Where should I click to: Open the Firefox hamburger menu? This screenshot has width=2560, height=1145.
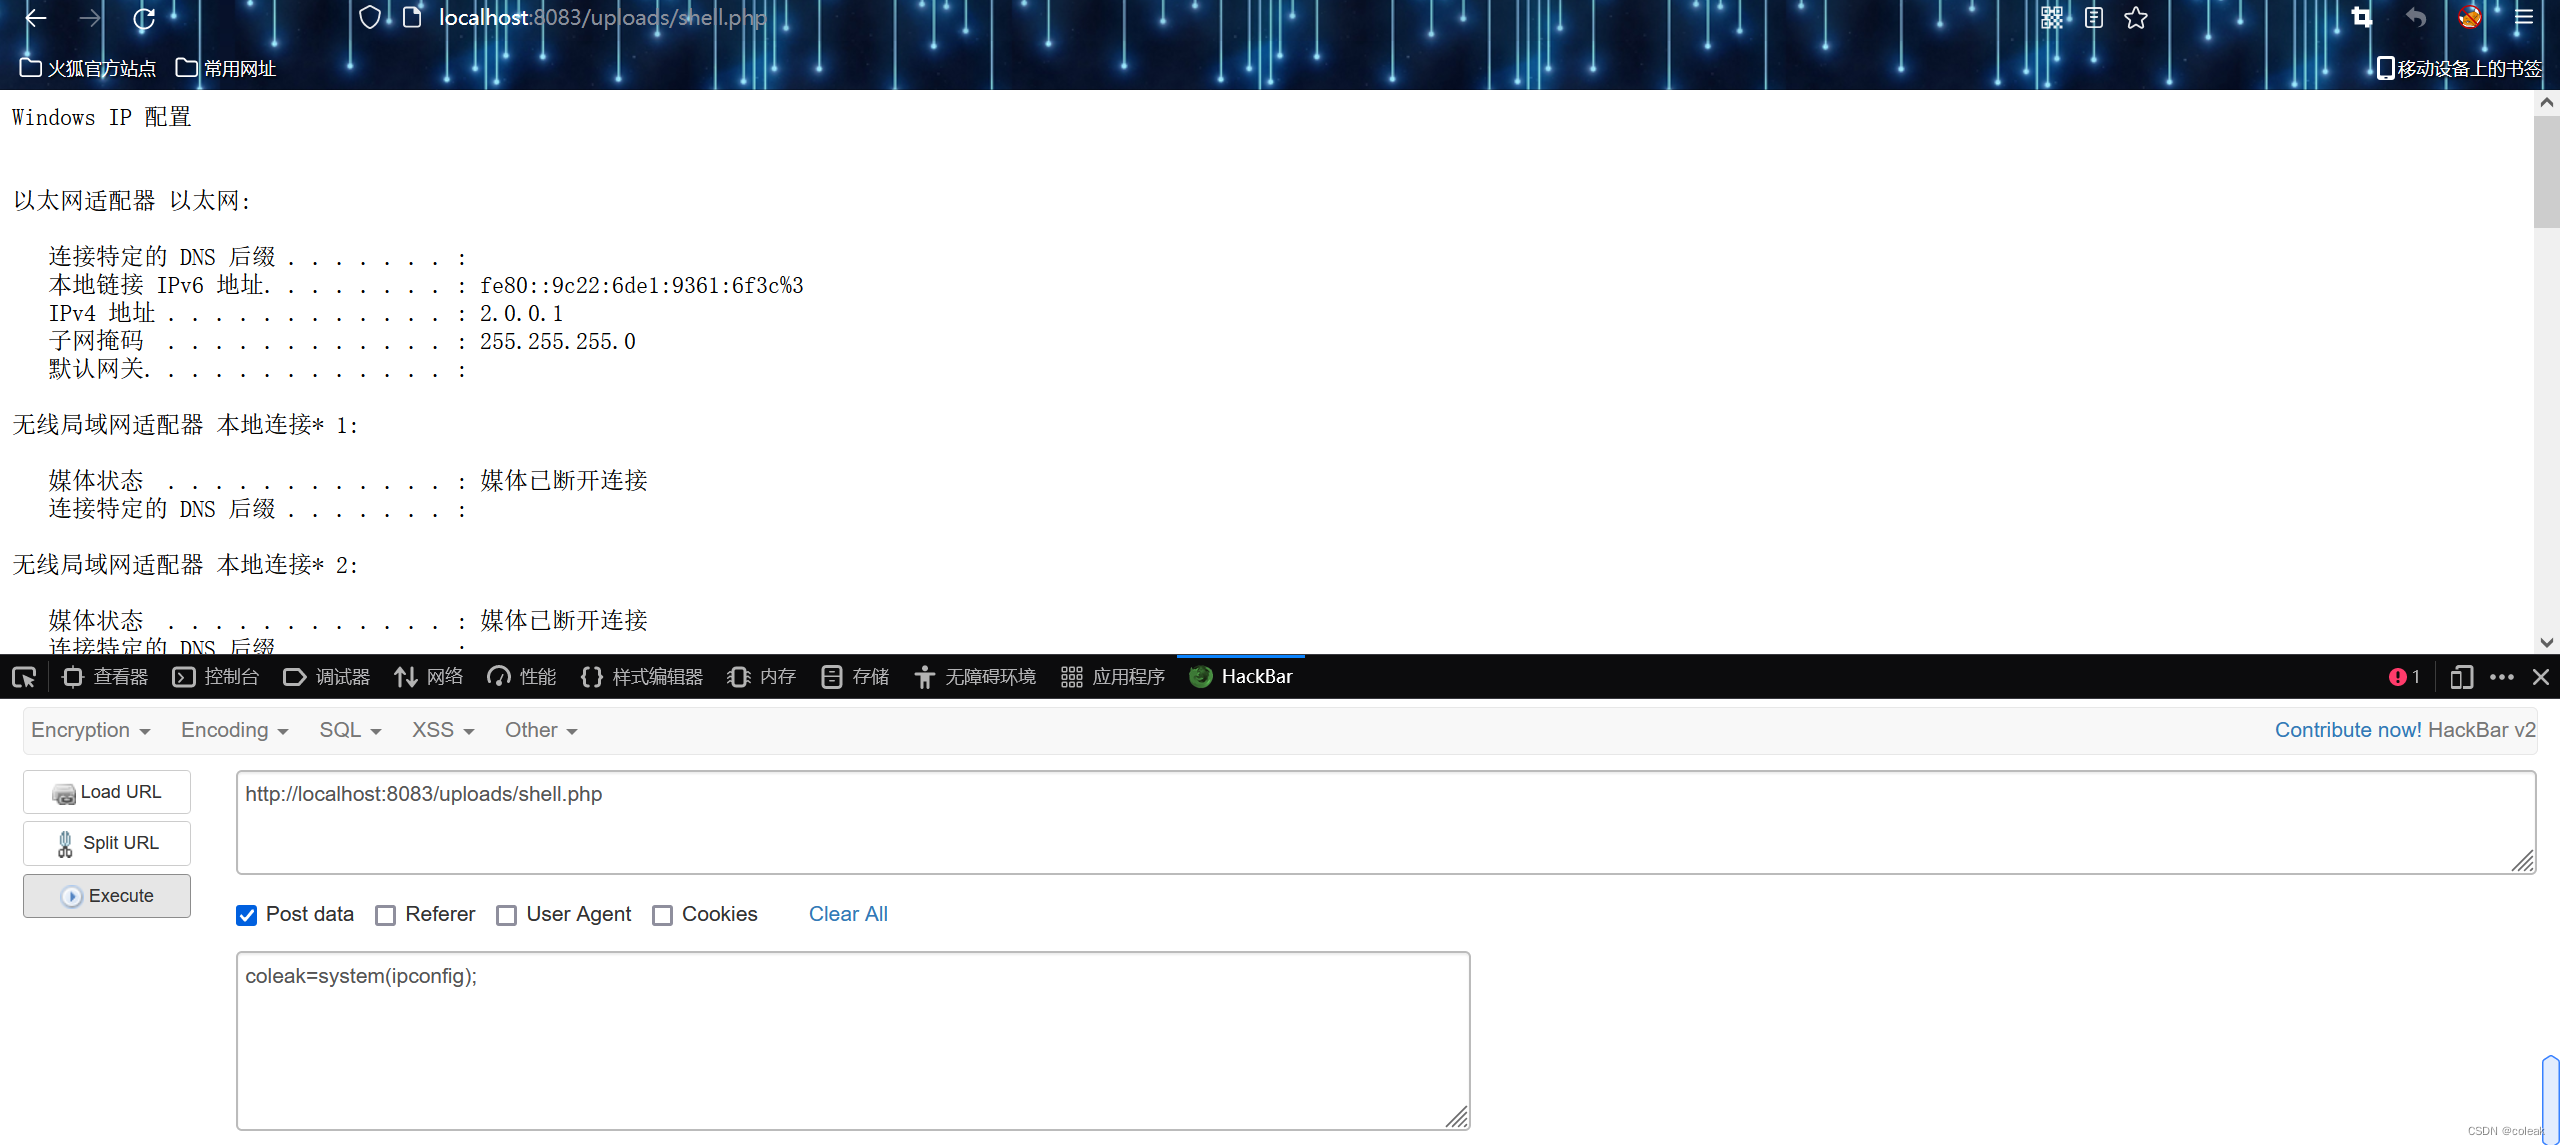2524,18
